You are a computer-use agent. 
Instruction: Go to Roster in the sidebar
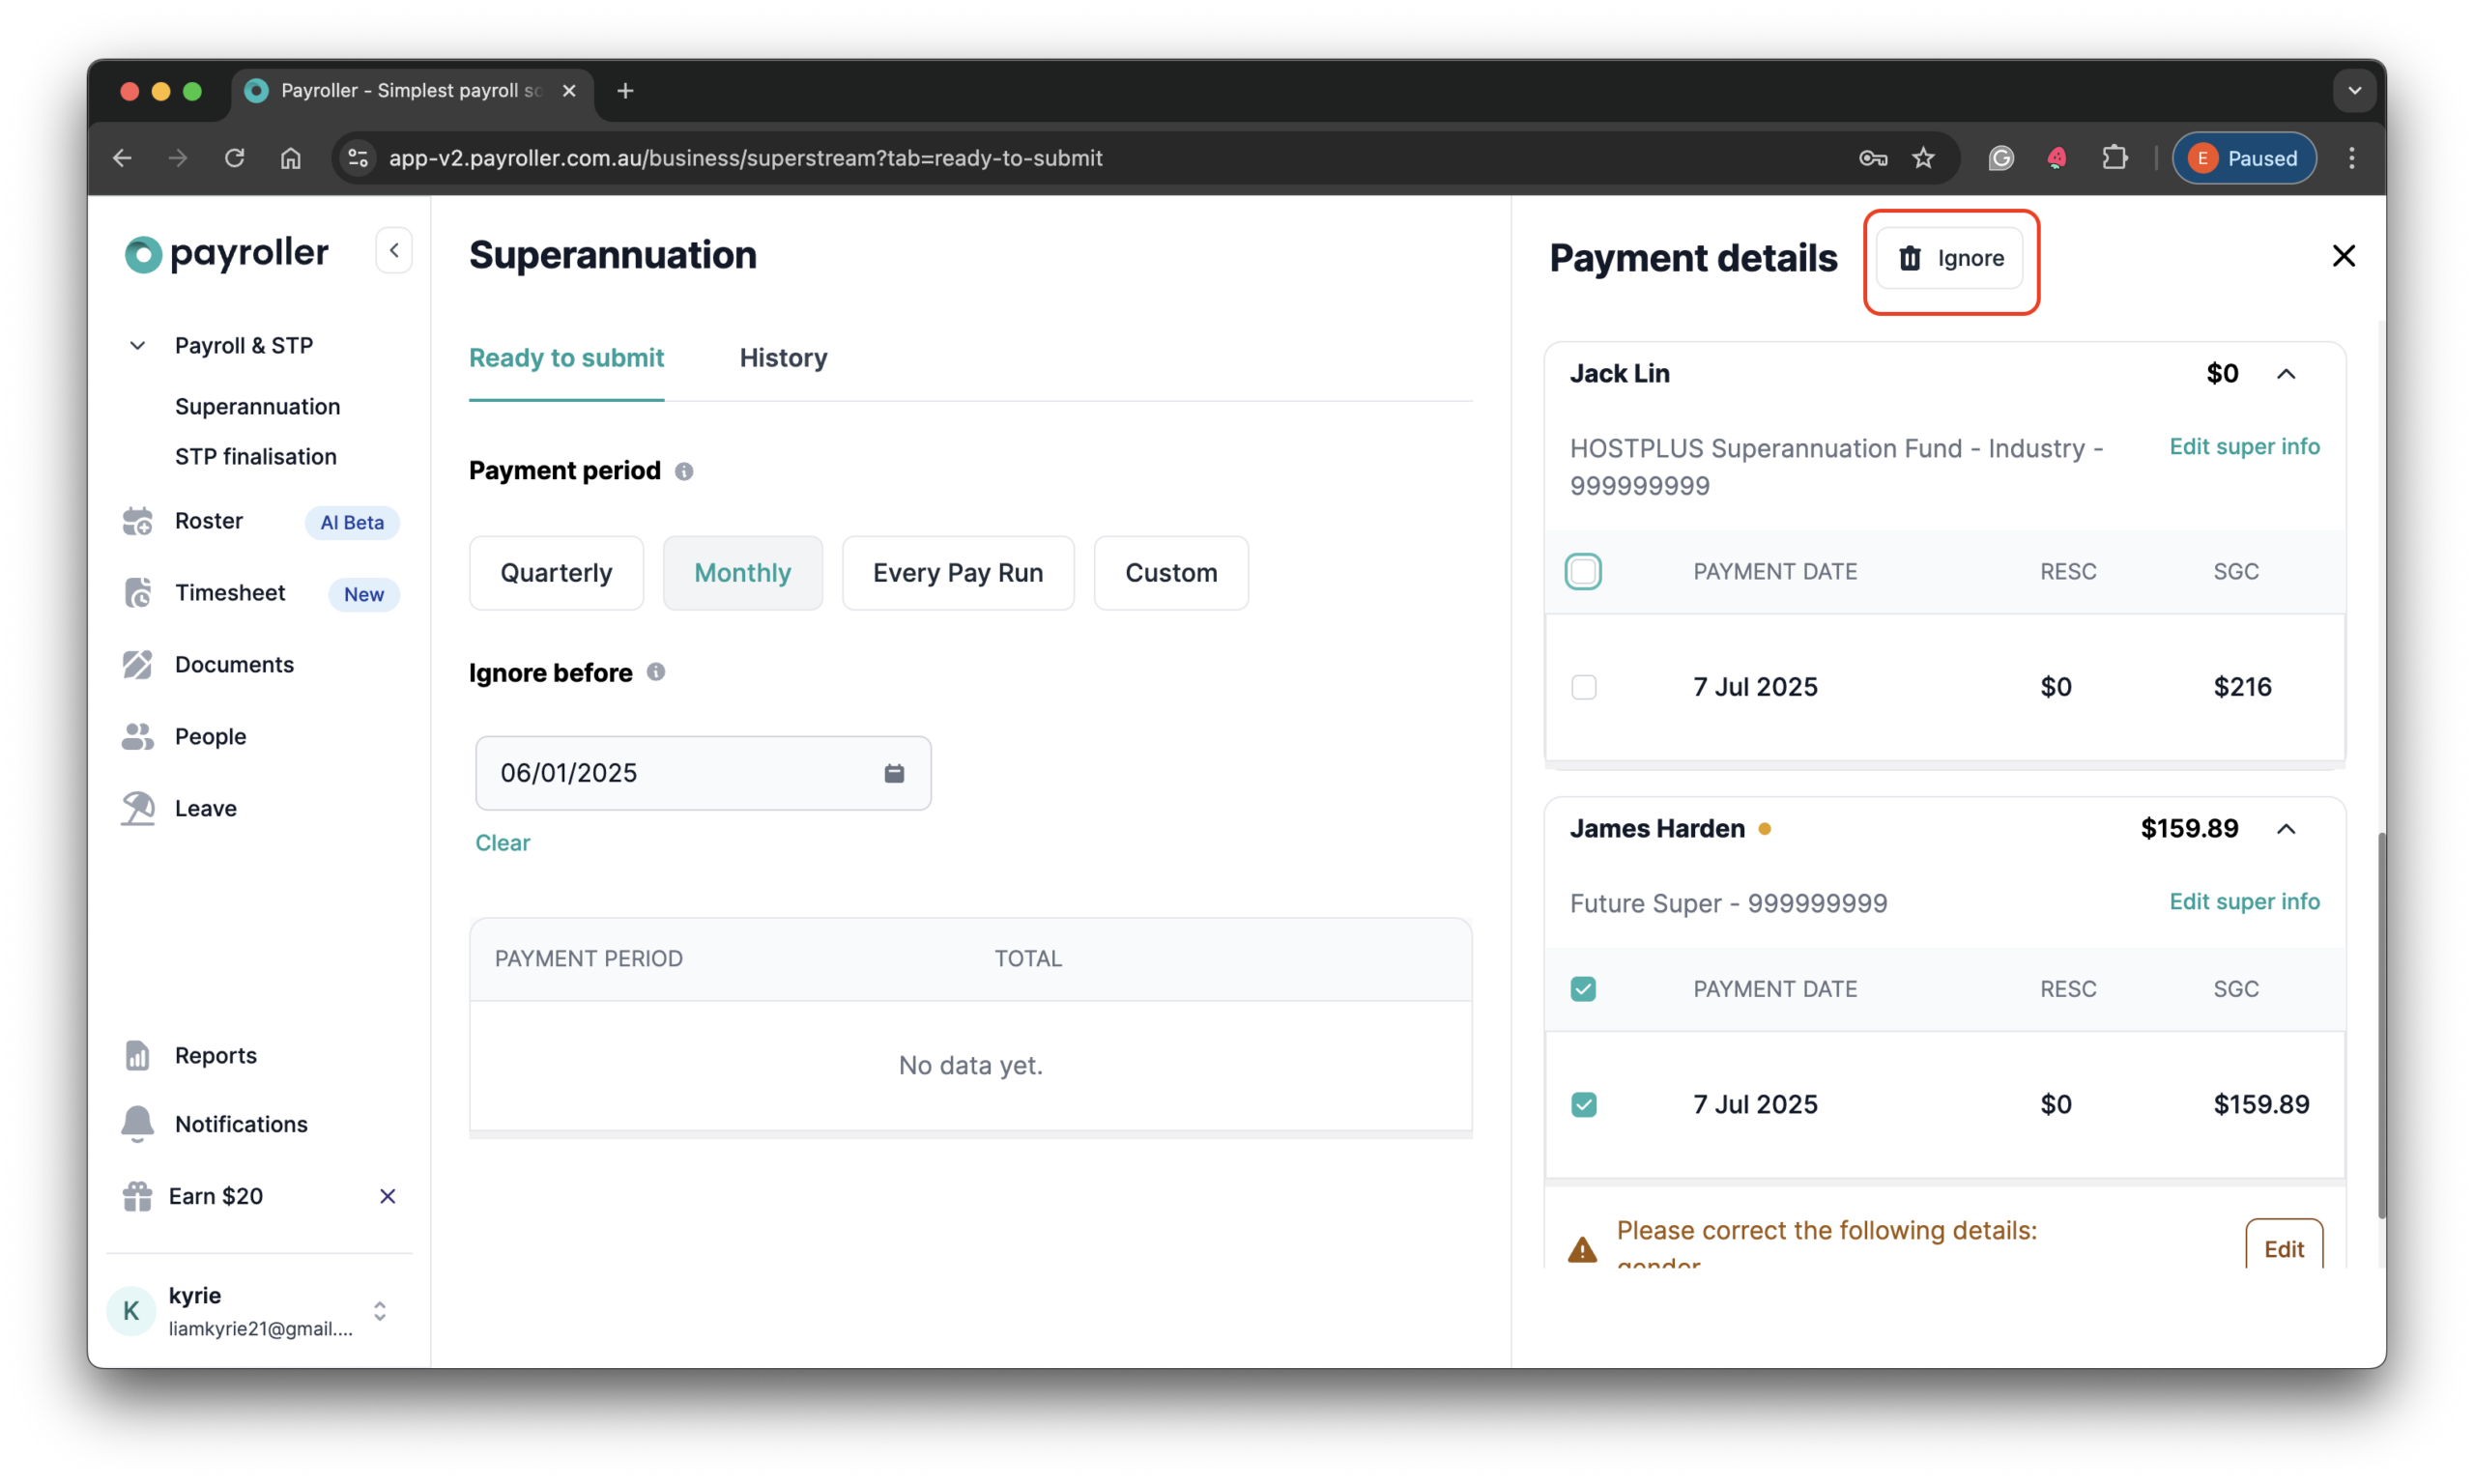[209, 521]
